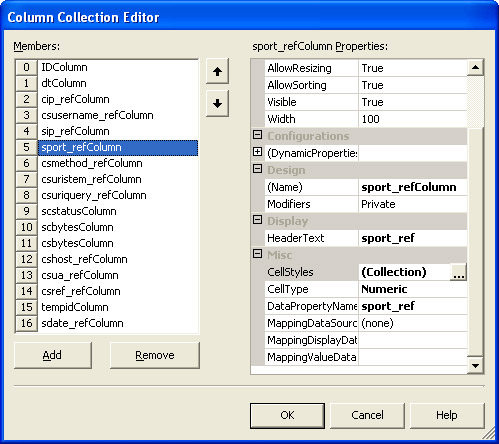Click Width value 100
Viewport: 499px width, 444px height.
(x=413, y=119)
